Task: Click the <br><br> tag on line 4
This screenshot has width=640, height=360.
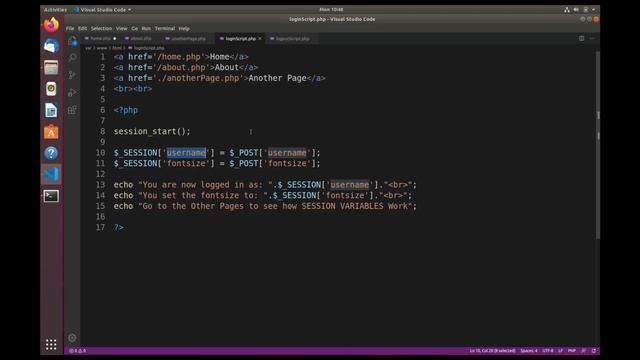Action: [x=133, y=89]
